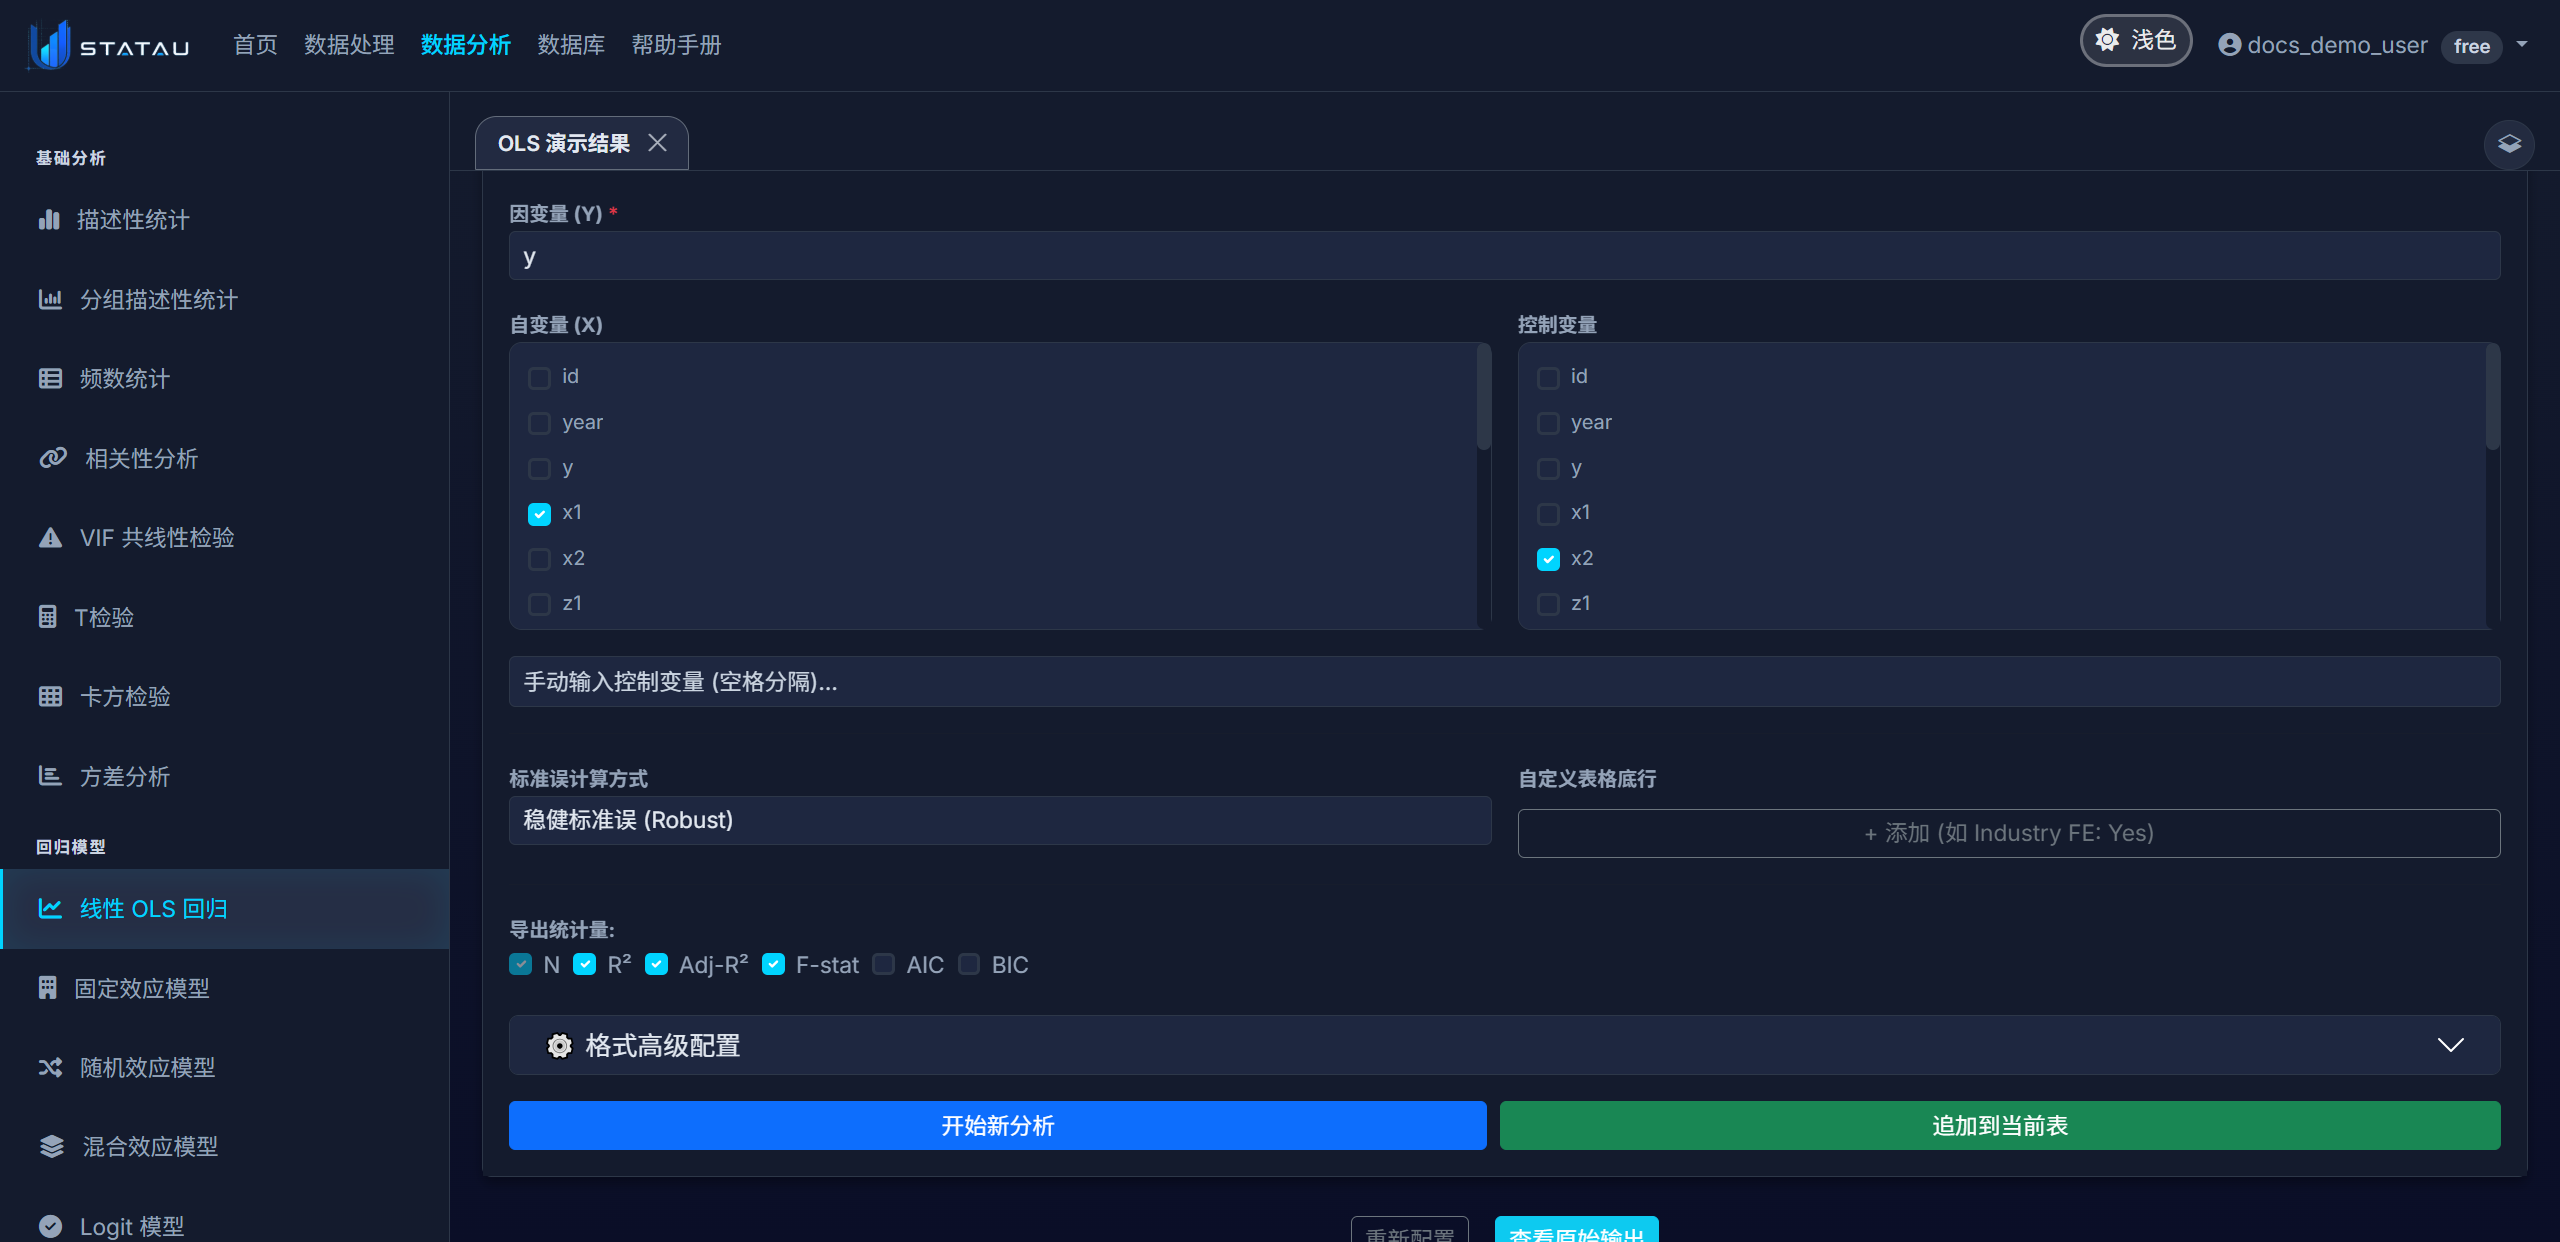
Task: Open the 标准误计算方式 dropdown
Action: (x=1000, y=820)
